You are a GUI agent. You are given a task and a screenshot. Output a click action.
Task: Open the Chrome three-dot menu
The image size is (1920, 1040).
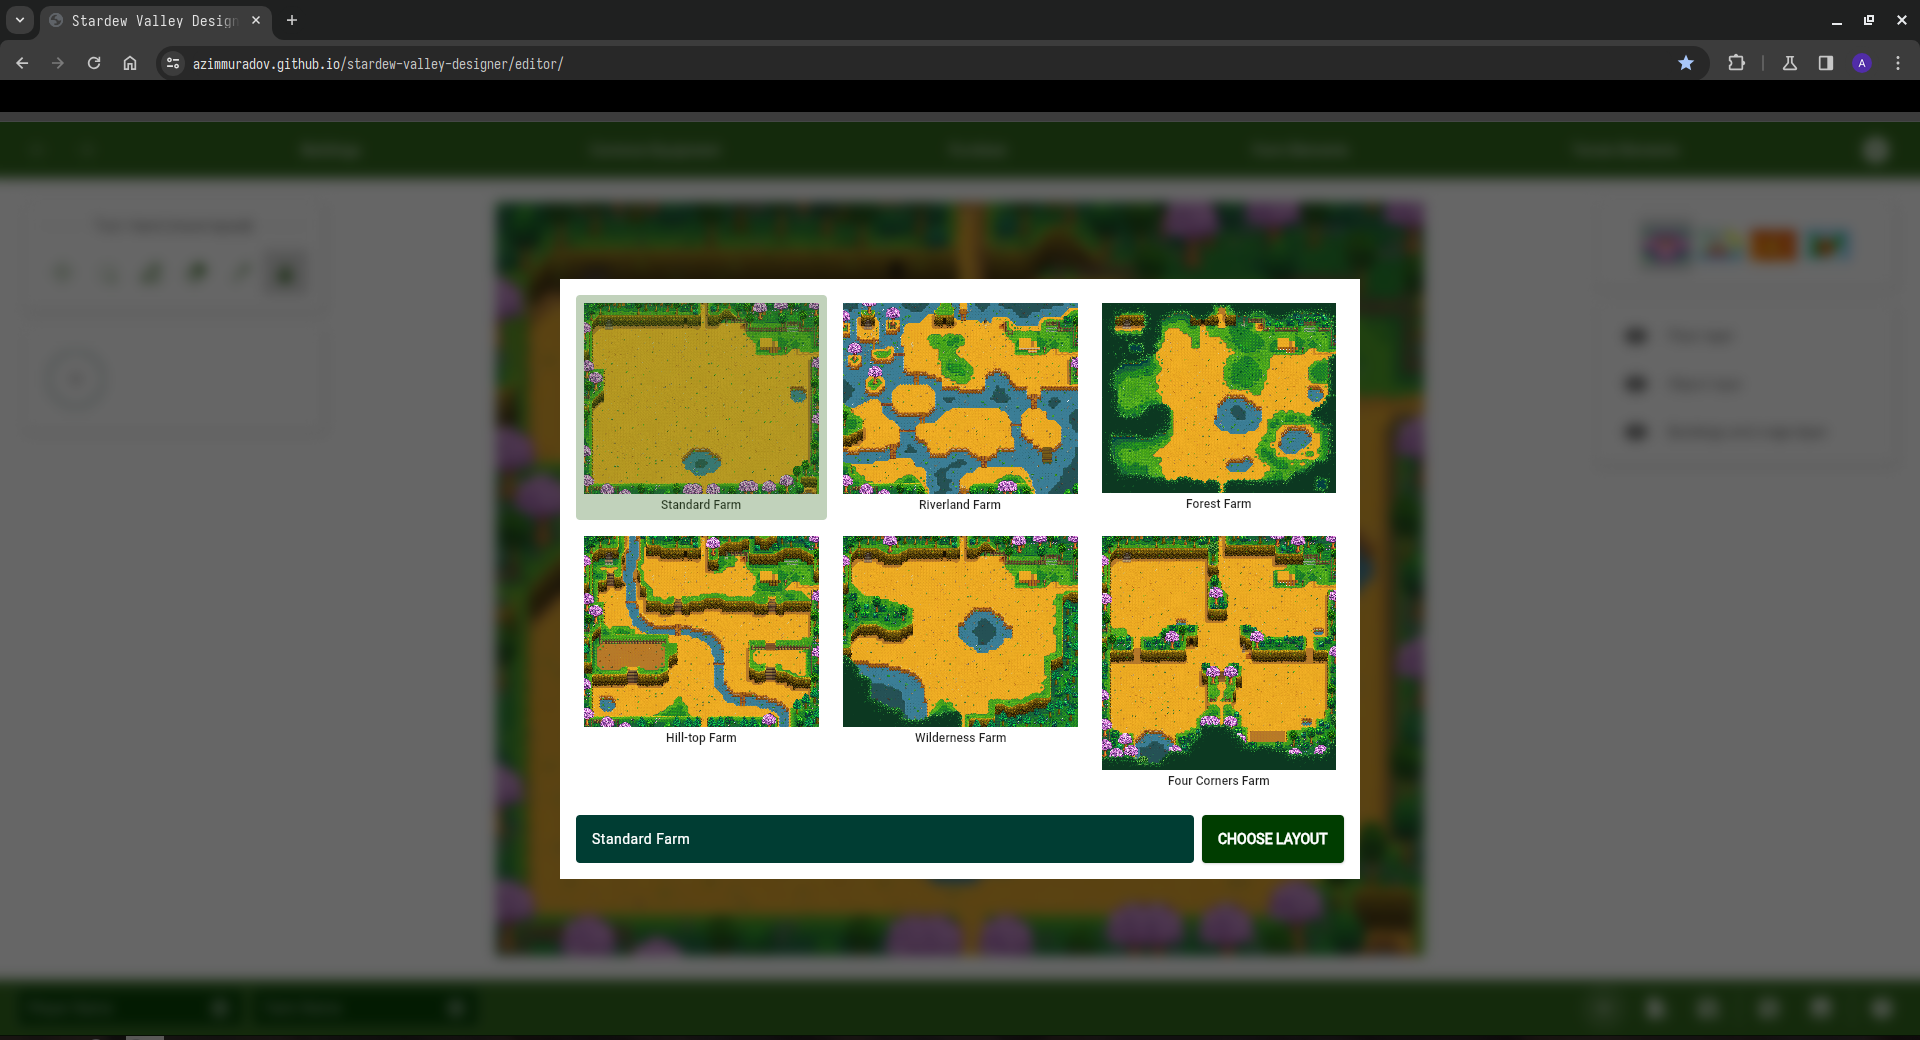click(1898, 63)
